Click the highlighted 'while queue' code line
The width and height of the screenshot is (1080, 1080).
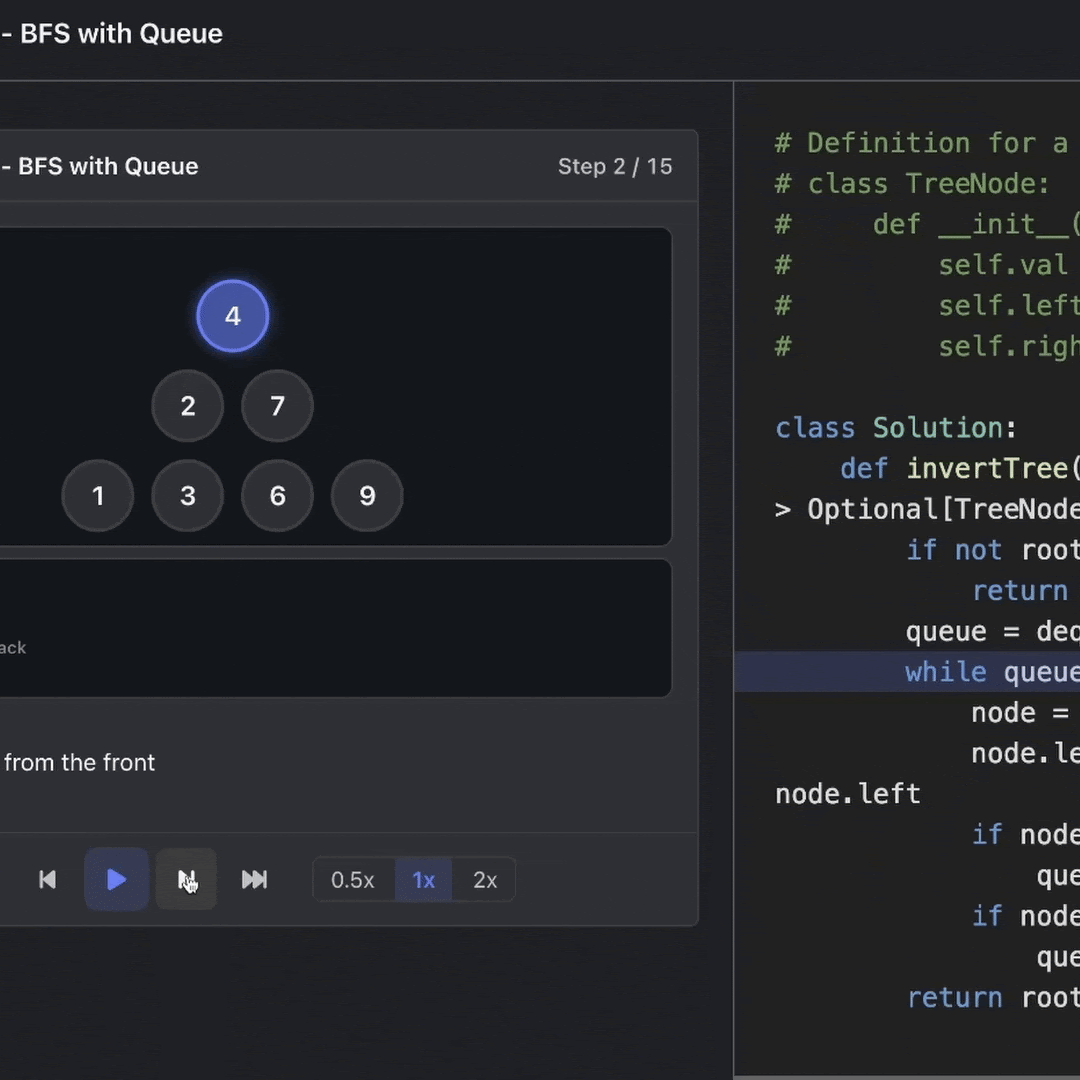click(x=907, y=672)
